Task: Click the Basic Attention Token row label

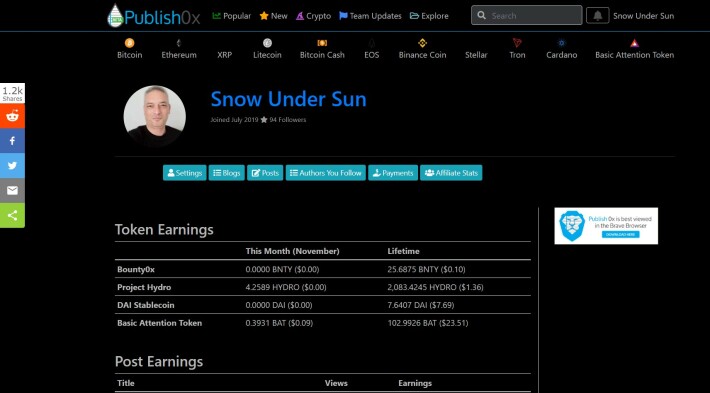Action: coord(159,323)
